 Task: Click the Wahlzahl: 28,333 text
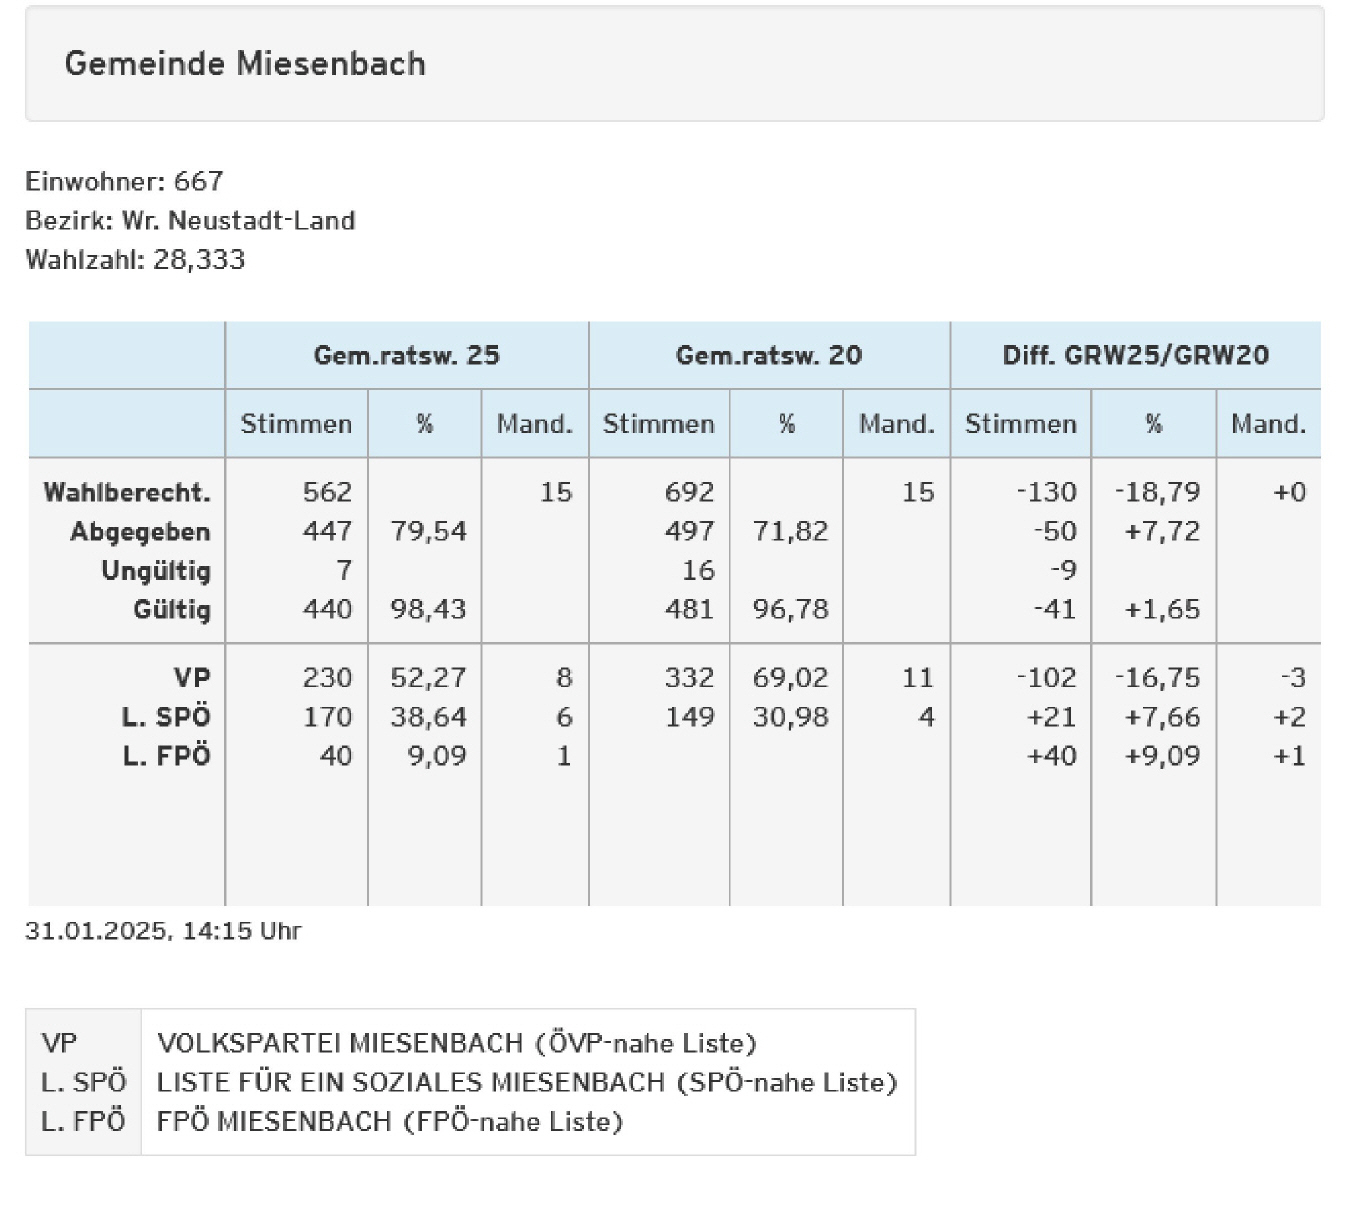click(x=135, y=260)
